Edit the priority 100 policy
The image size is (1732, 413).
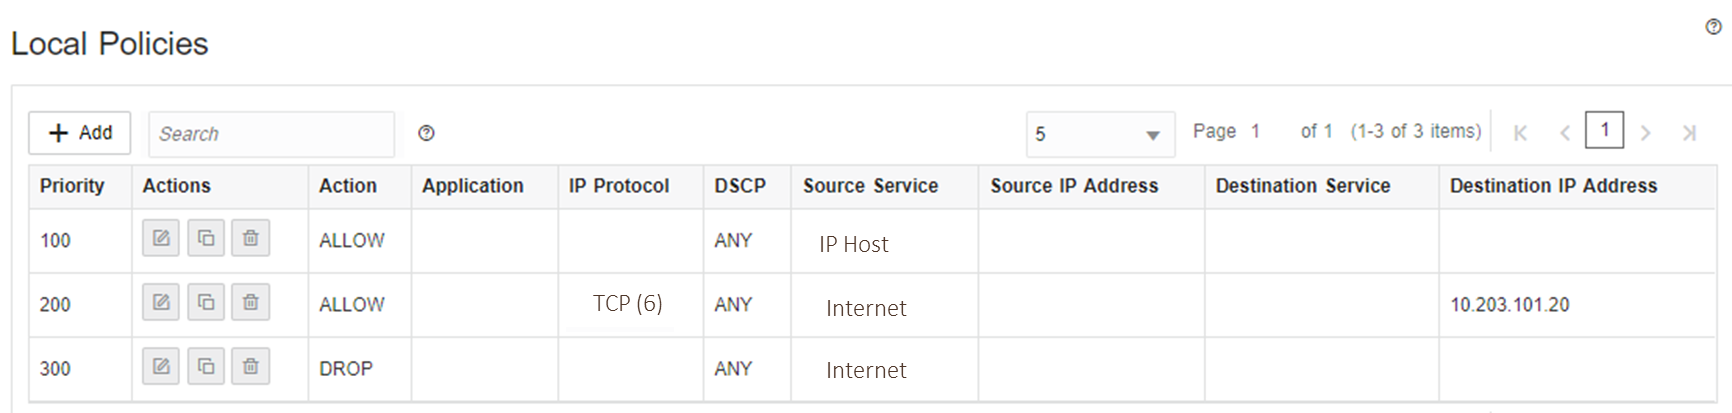[x=161, y=239]
